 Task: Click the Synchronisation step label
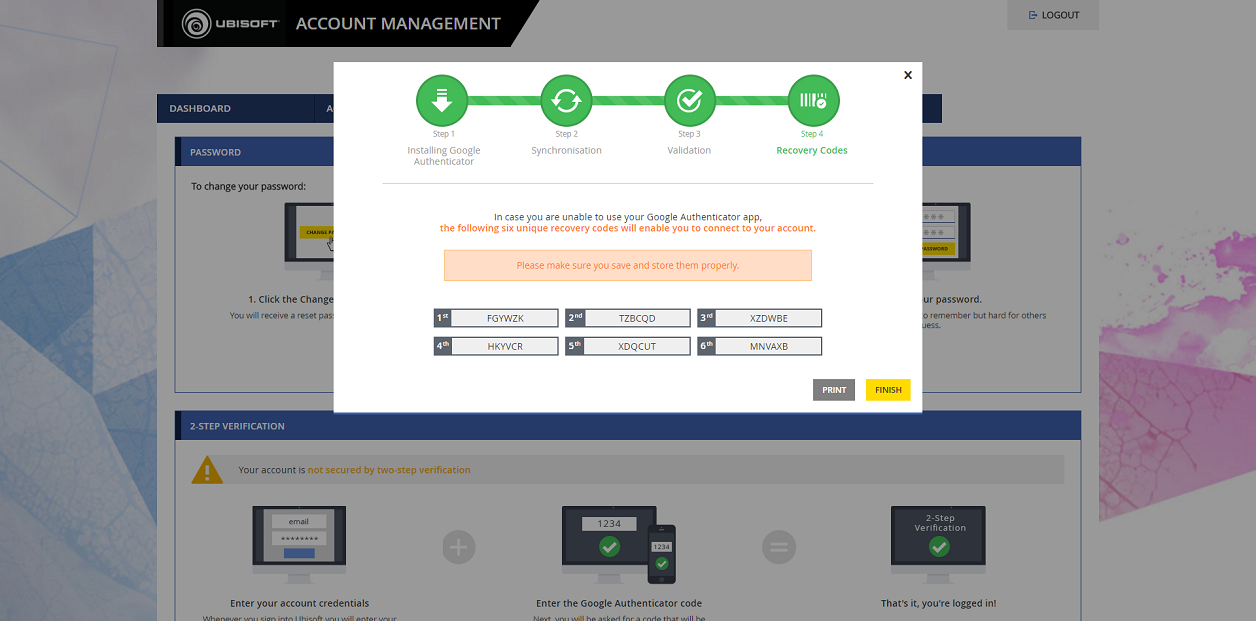coord(566,150)
